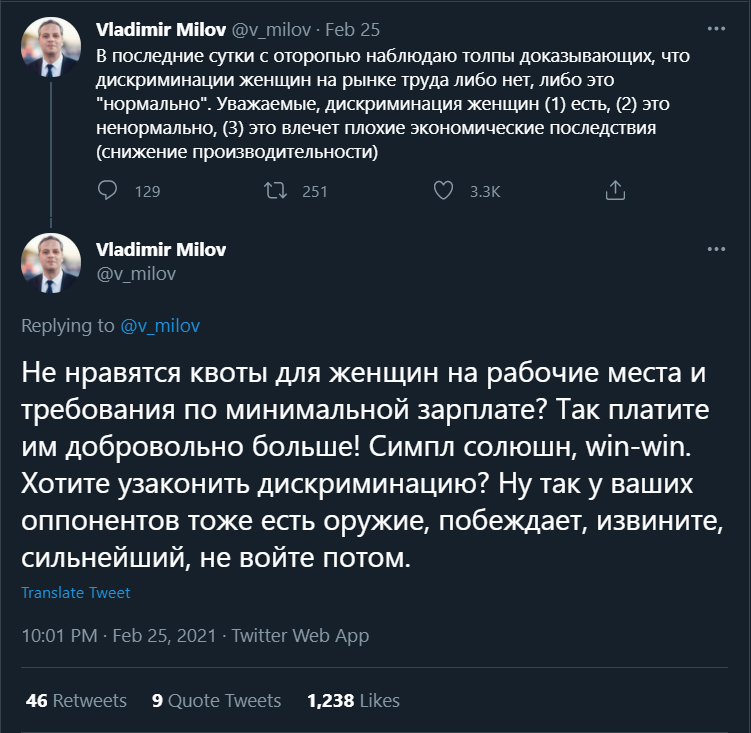
Task: Click Vladimir Milov's avatar in reply tweet
Action: coord(51,264)
